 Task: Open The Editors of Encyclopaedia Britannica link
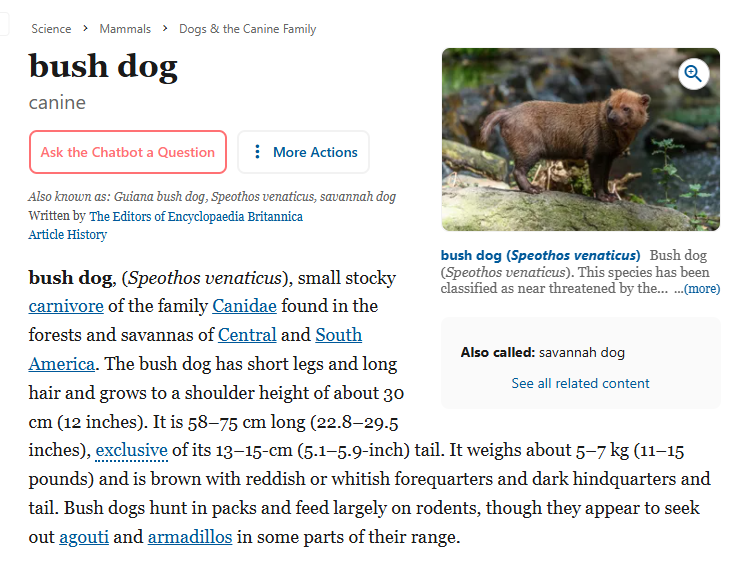[196, 216]
